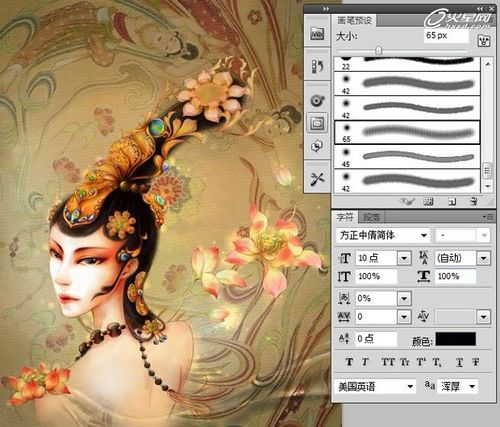The width and height of the screenshot is (500, 427).
Task: Open the Clone Source panel icon
Action: click(x=317, y=146)
